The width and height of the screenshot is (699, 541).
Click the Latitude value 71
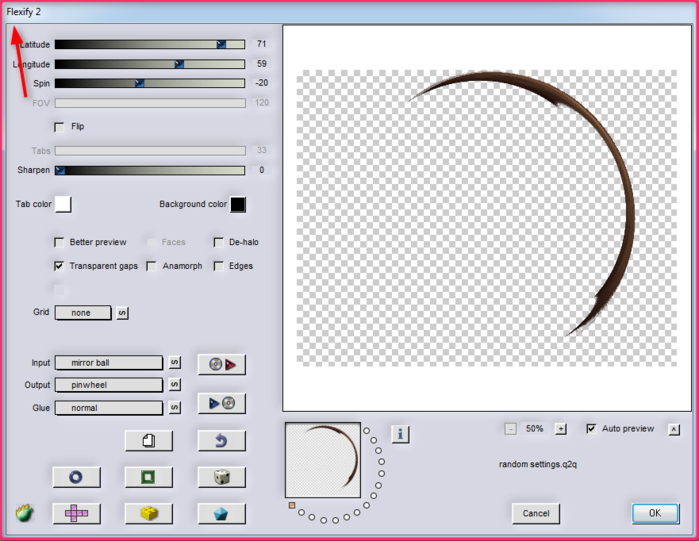(x=262, y=44)
